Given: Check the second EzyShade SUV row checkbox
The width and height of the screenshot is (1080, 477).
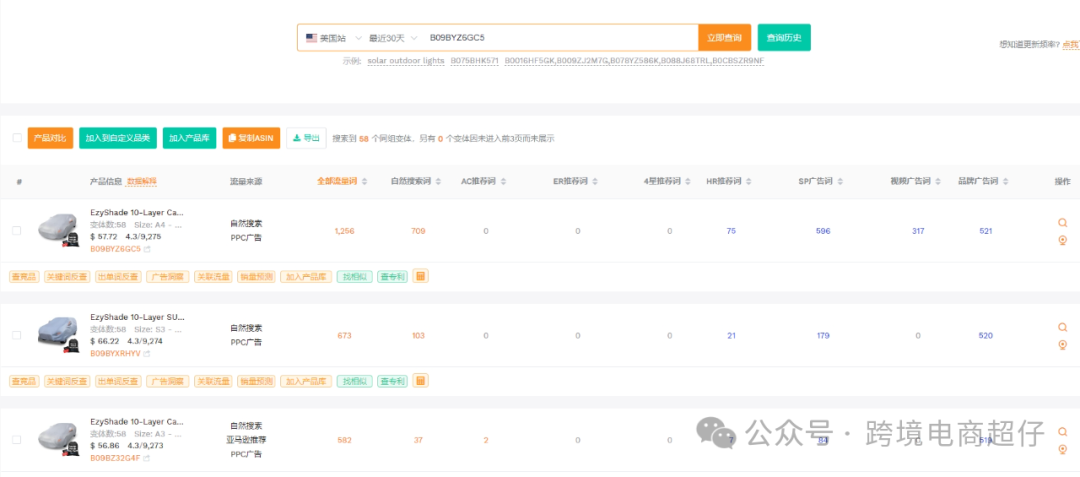Looking at the screenshot, I should (x=16, y=335).
